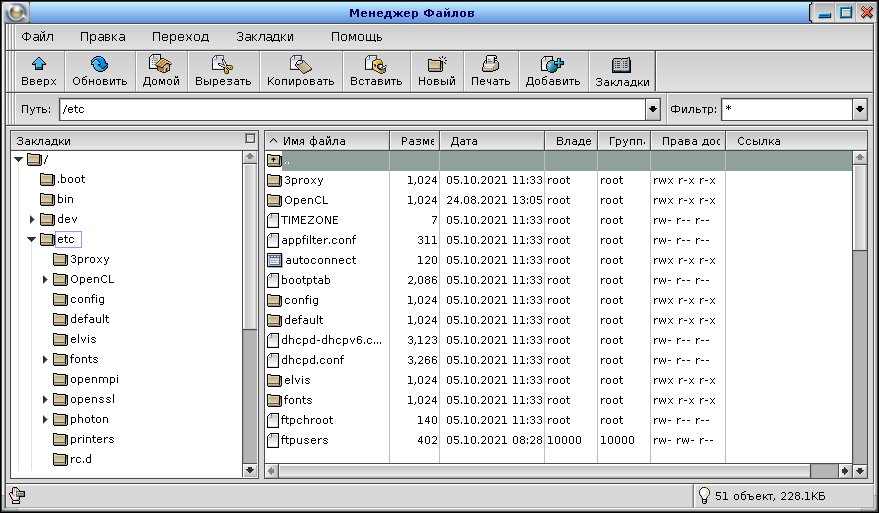Open the Закладки bookmarks toolbar icon
879x513 pixels.
pos(622,66)
